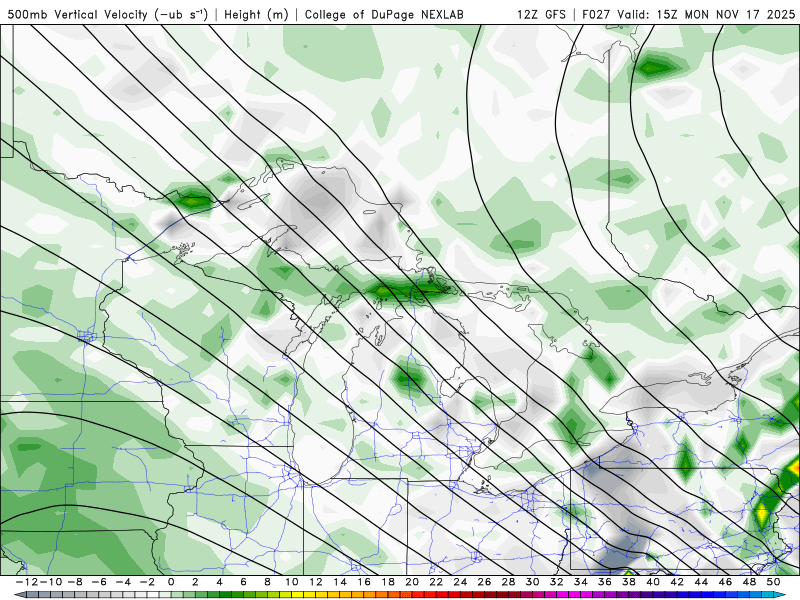Click the '30' color scale label

point(532,582)
